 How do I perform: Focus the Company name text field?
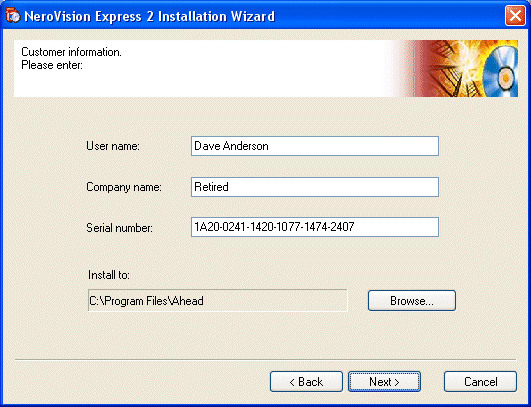(x=315, y=187)
